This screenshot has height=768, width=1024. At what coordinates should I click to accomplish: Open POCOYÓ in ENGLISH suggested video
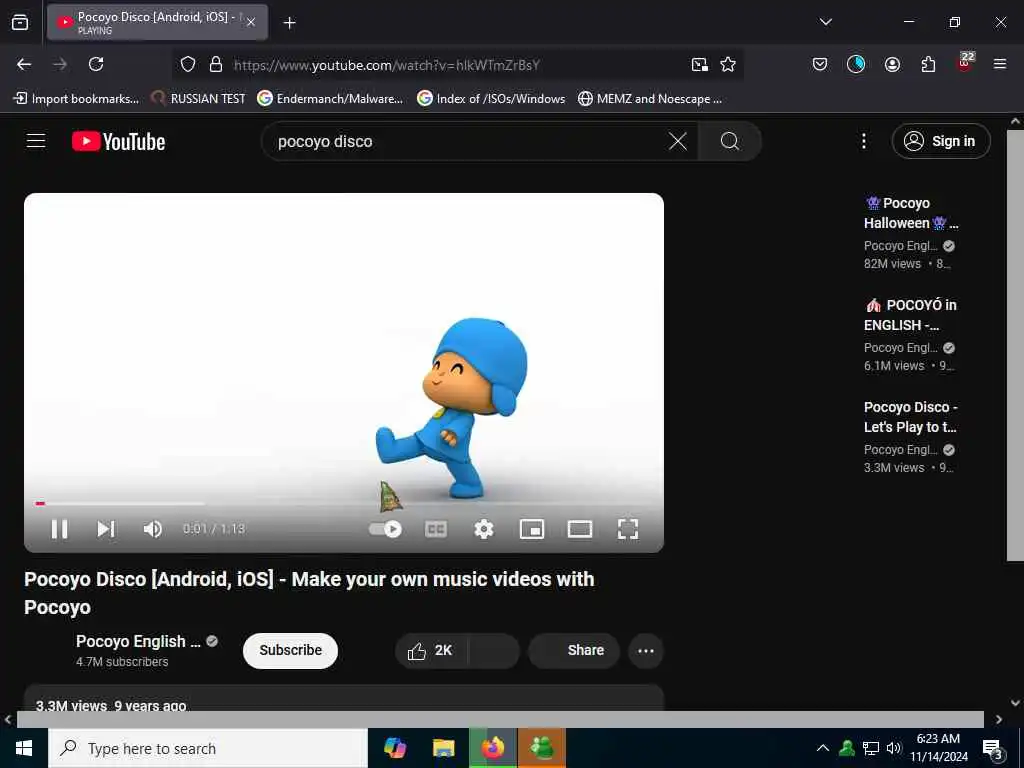(x=910, y=315)
